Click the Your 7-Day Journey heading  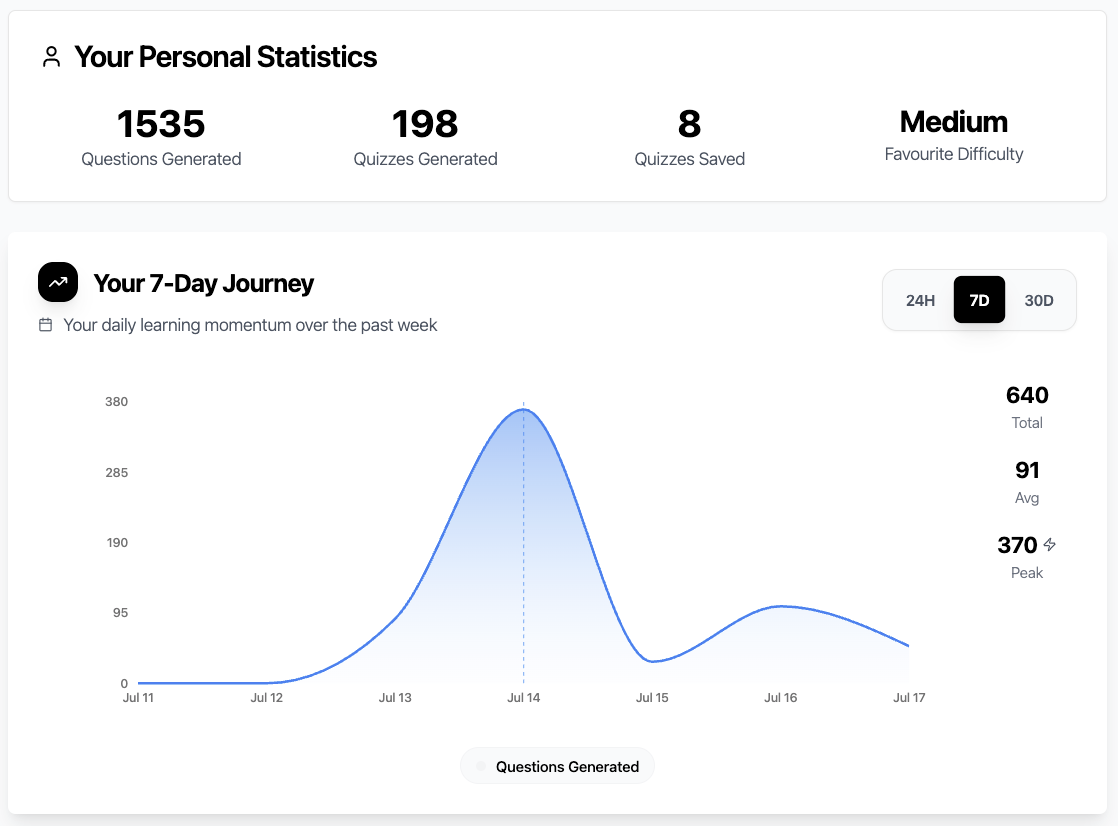tap(204, 283)
